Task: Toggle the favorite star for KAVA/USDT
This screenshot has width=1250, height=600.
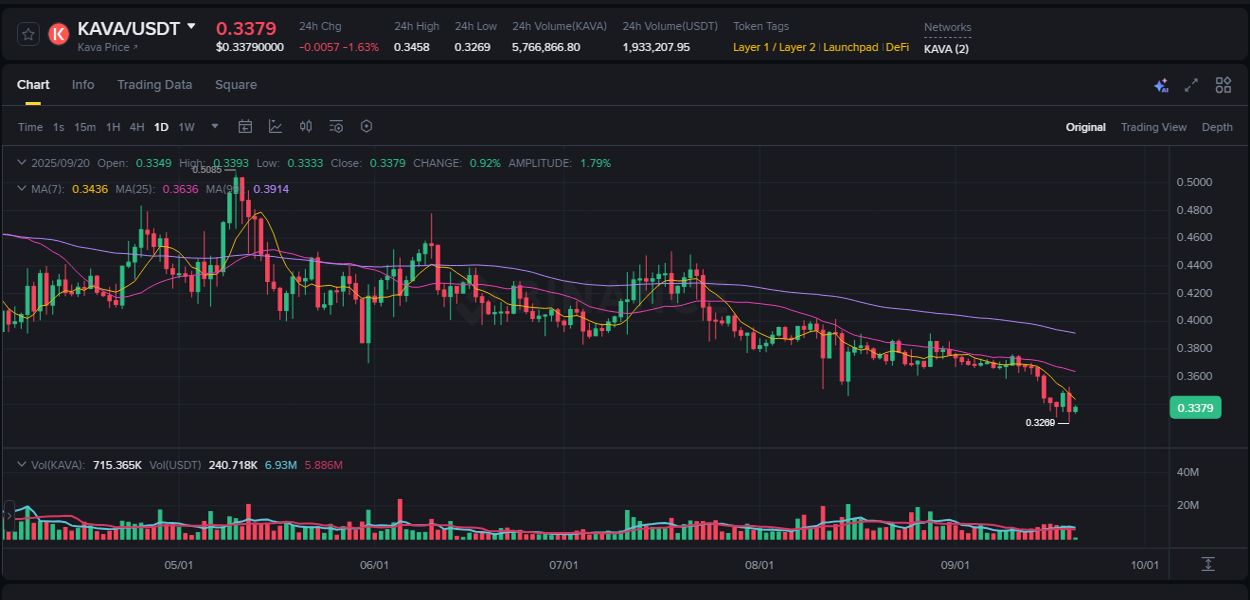Action: coord(29,32)
